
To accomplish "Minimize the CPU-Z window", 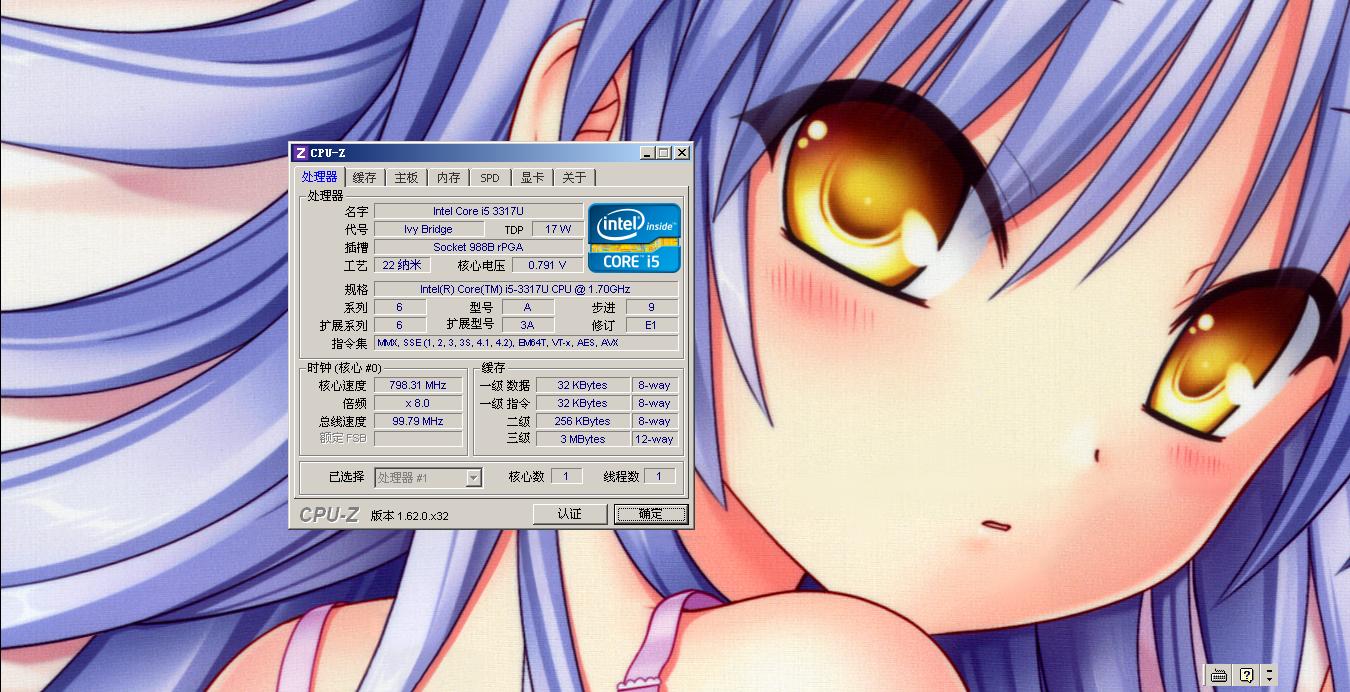I will point(648,153).
